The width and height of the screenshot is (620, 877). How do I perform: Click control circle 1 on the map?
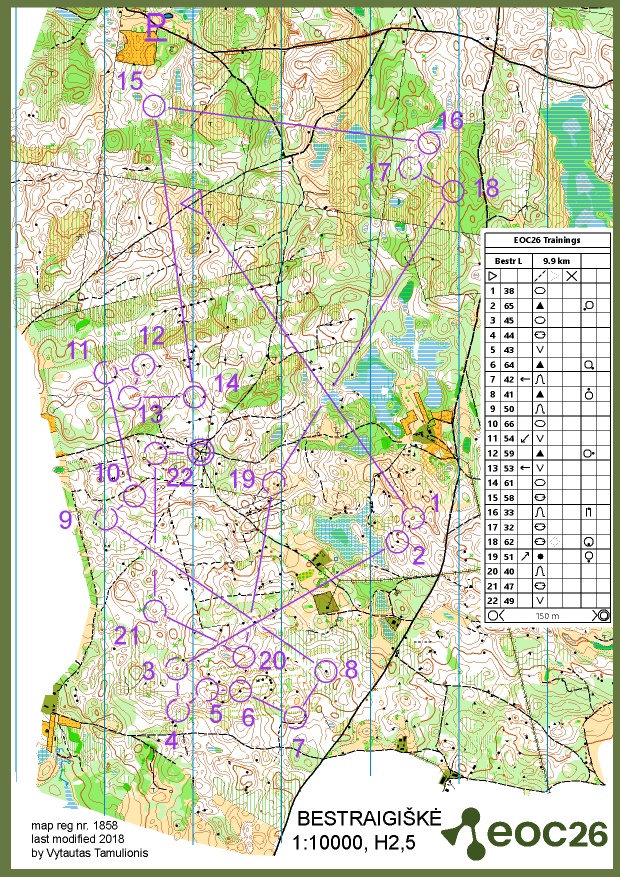point(413,517)
